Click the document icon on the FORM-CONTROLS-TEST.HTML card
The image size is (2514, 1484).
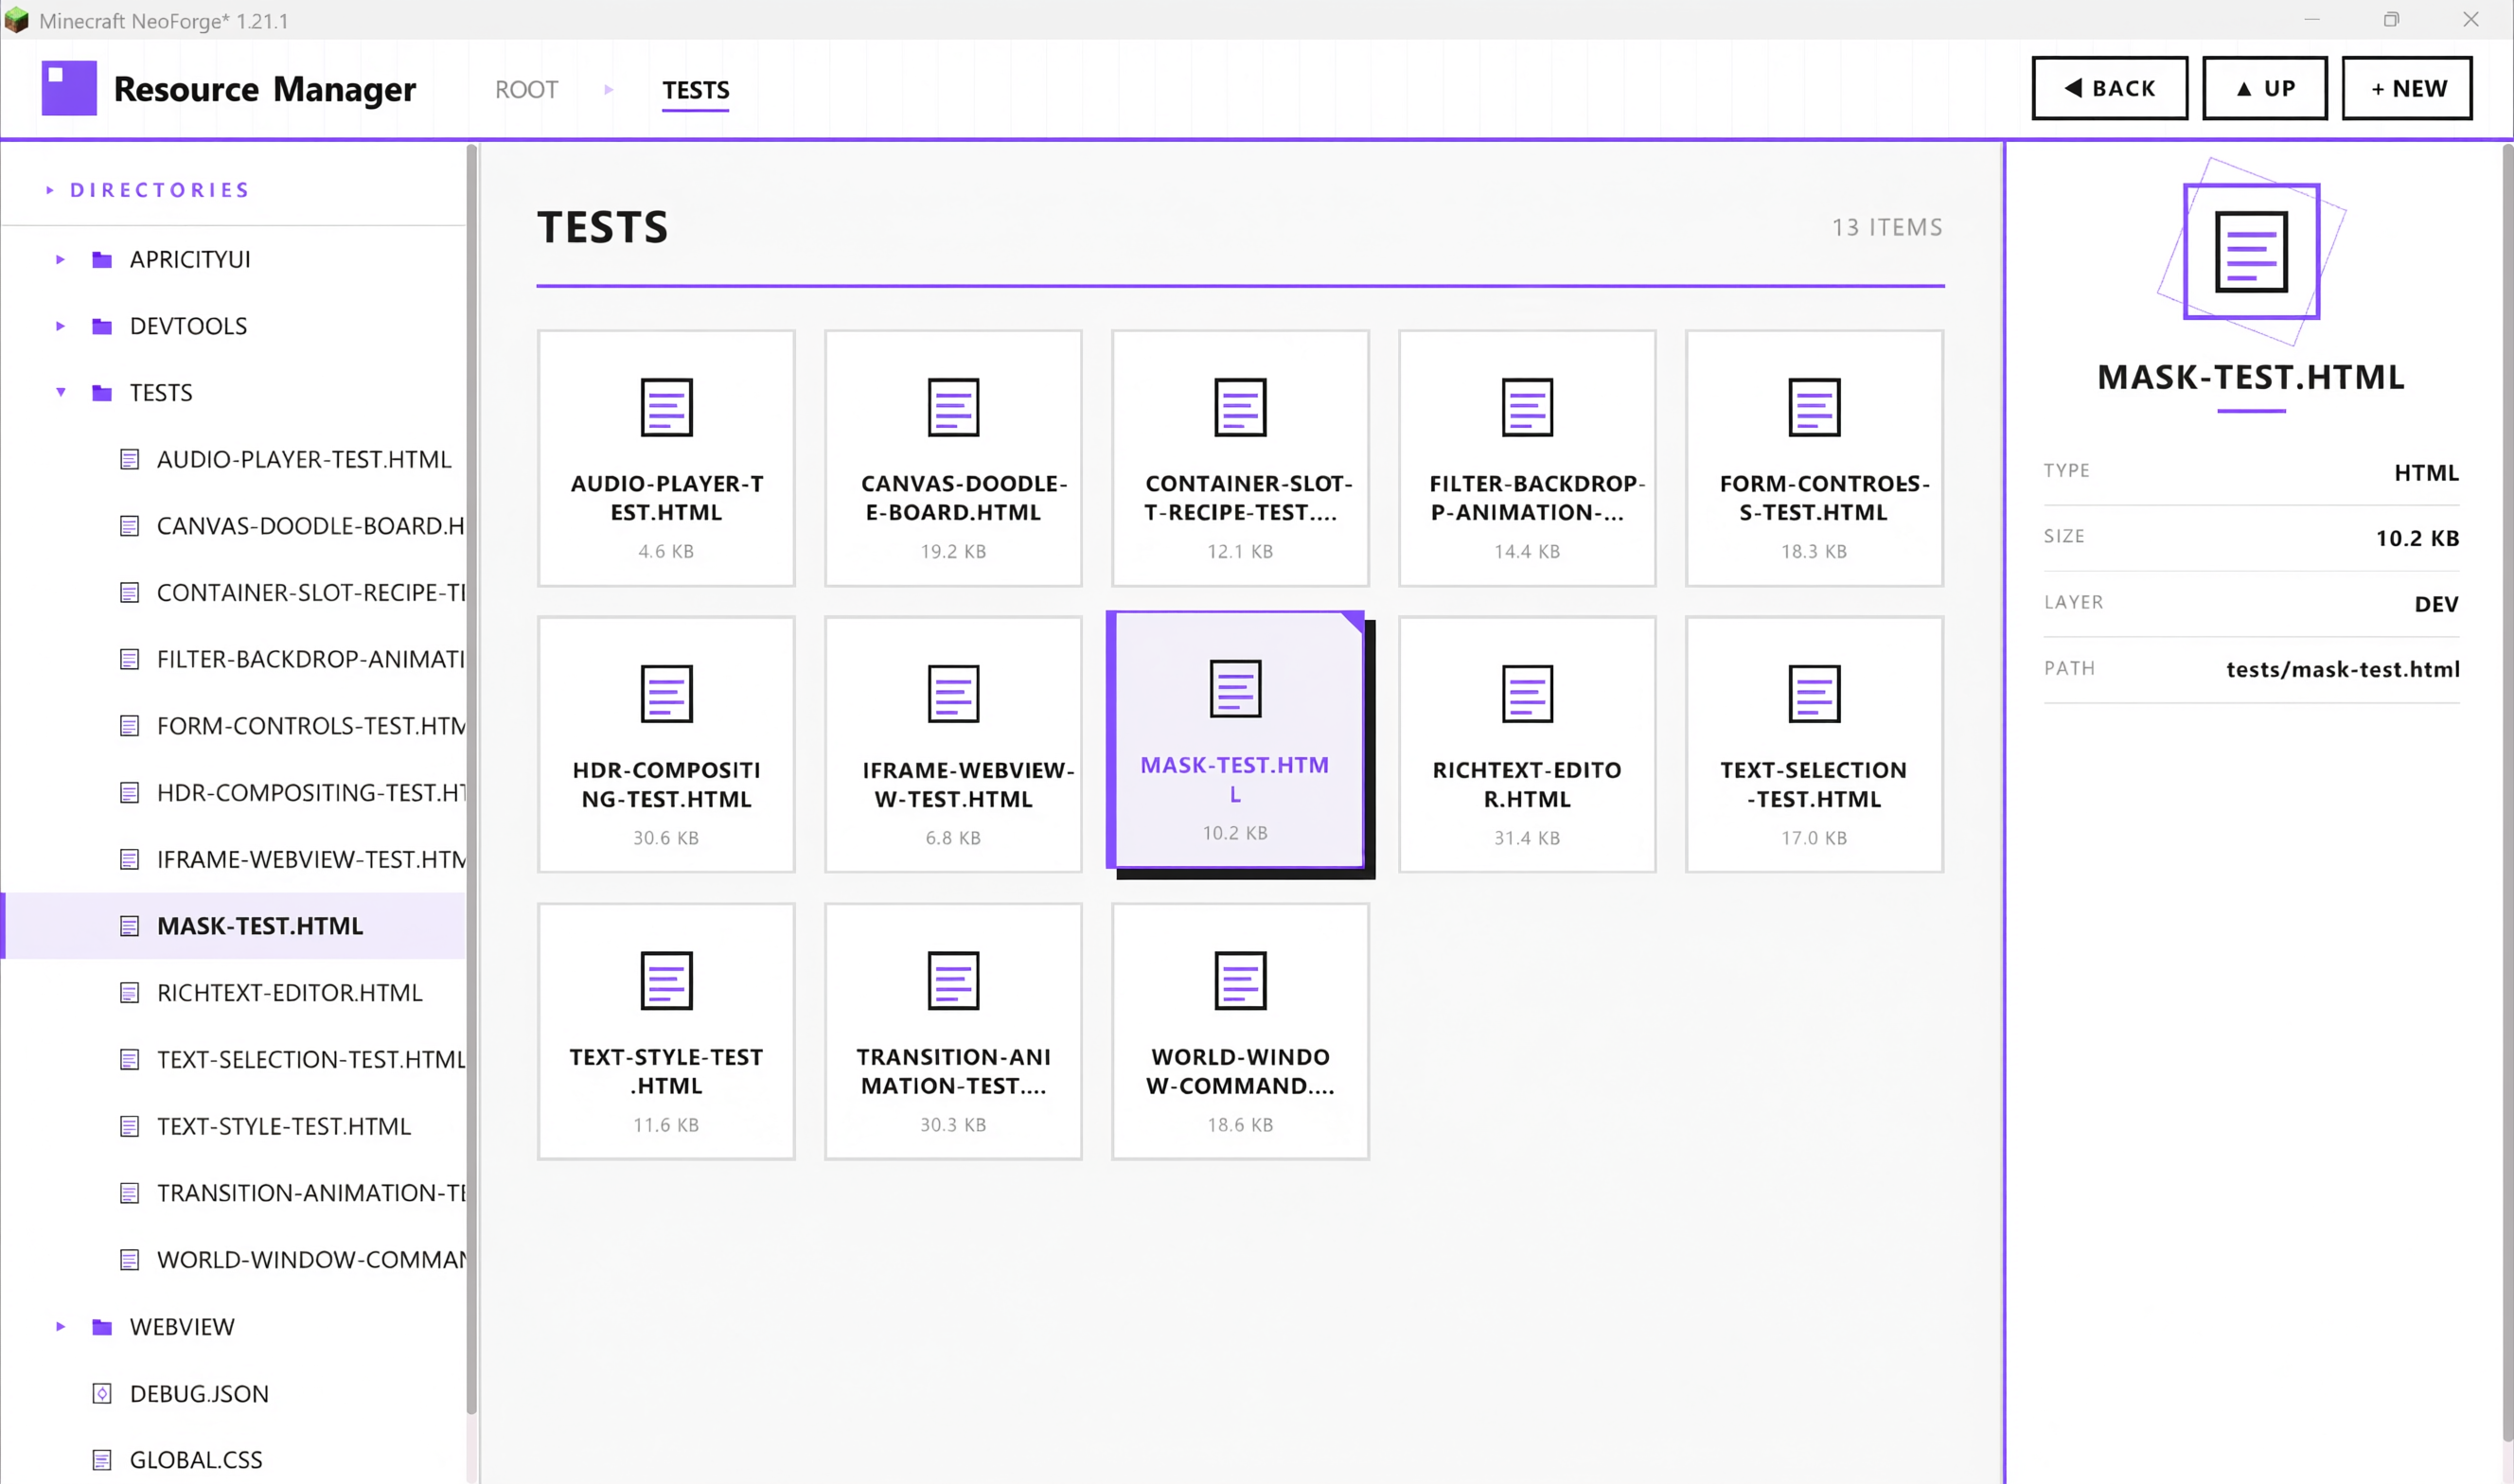click(x=1814, y=407)
